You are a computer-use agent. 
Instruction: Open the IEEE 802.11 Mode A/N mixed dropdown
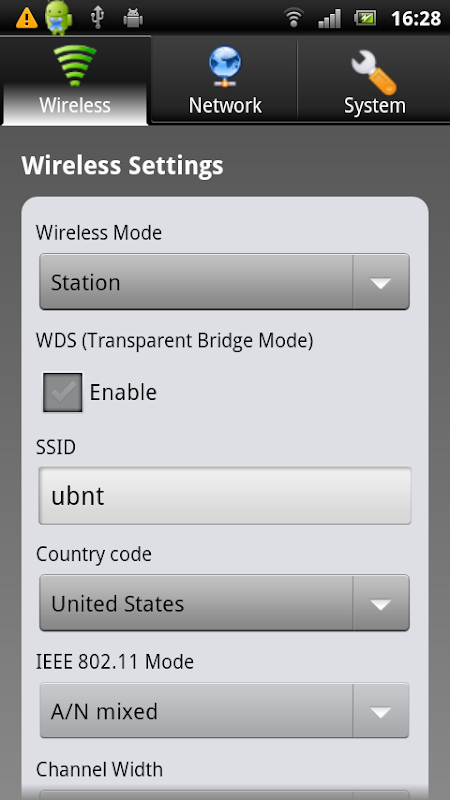tap(224, 711)
